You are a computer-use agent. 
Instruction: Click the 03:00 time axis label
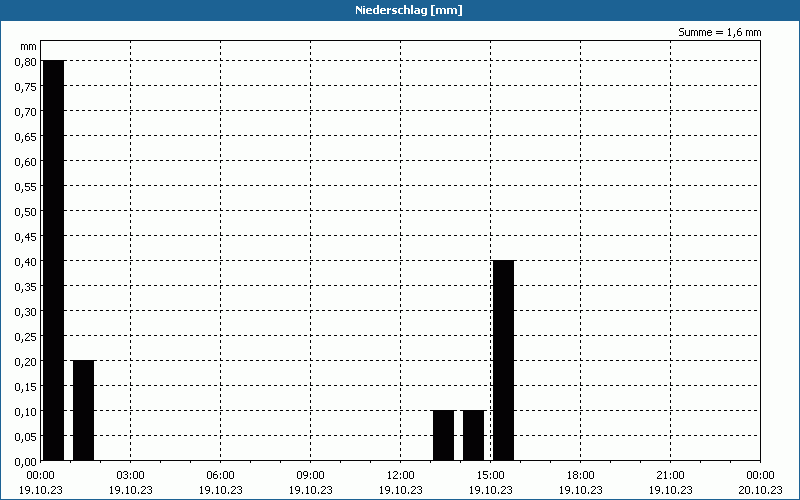point(131,476)
